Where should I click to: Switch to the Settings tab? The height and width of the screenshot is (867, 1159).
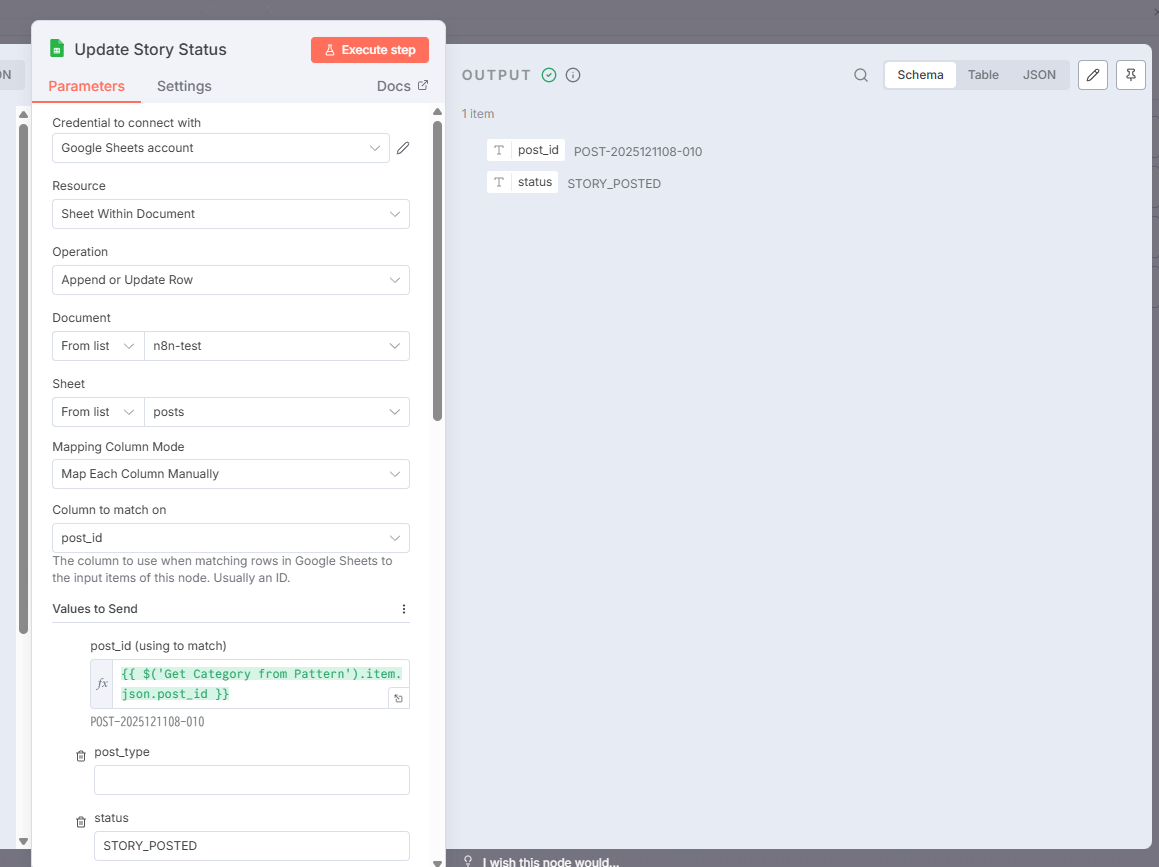tap(184, 86)
